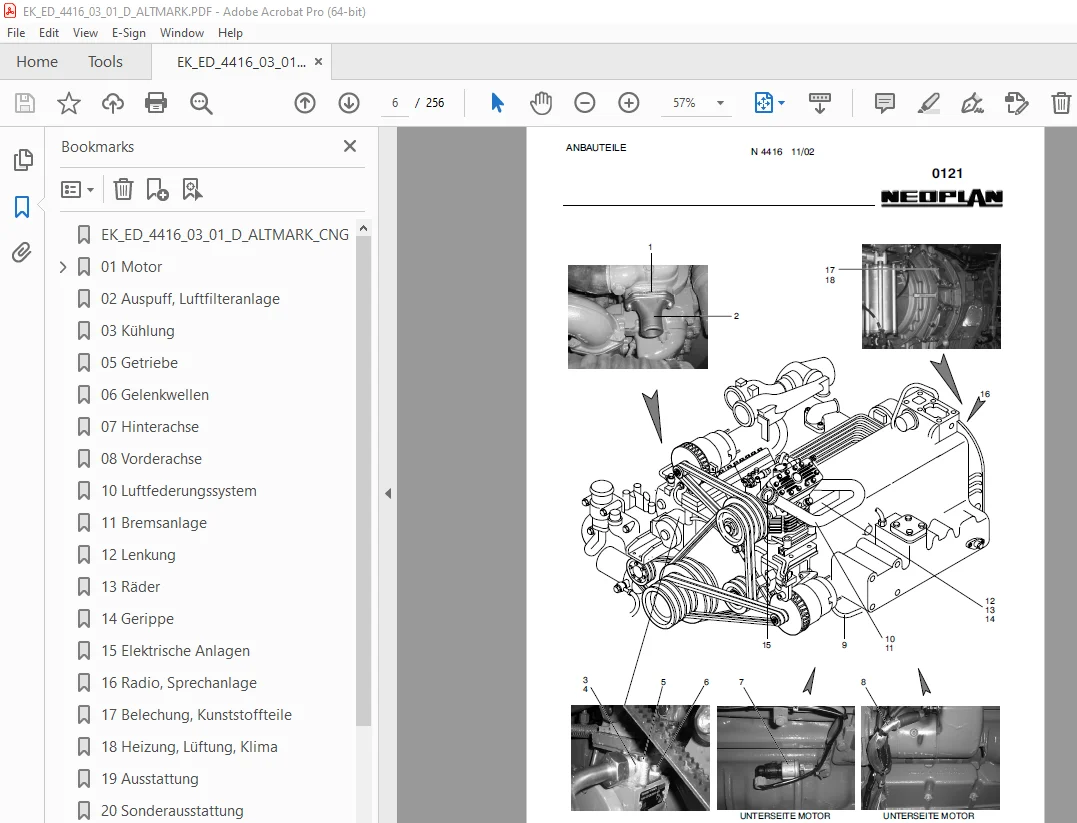Go to next page with down arrow
The image size is (1077, 823).
[349, 103]
